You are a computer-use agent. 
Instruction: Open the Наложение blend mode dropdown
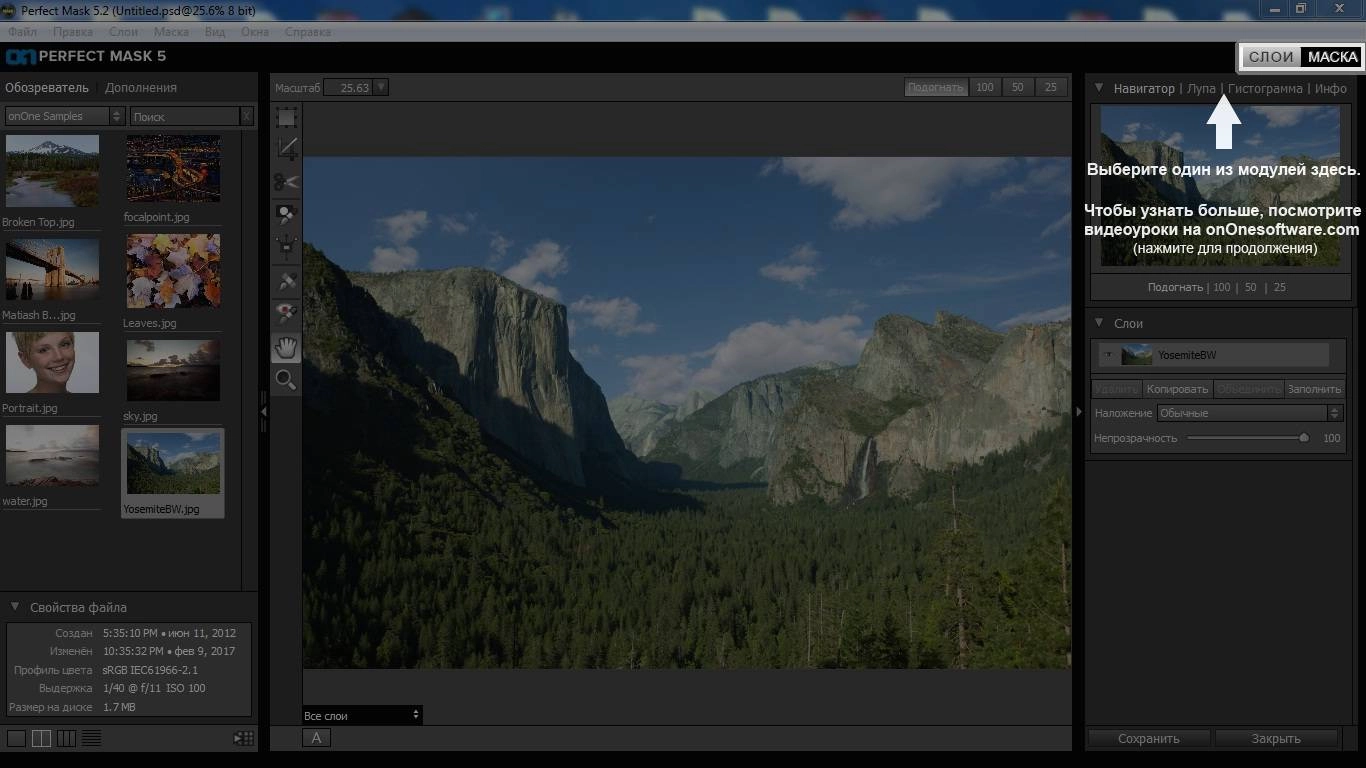point(1249,413)
